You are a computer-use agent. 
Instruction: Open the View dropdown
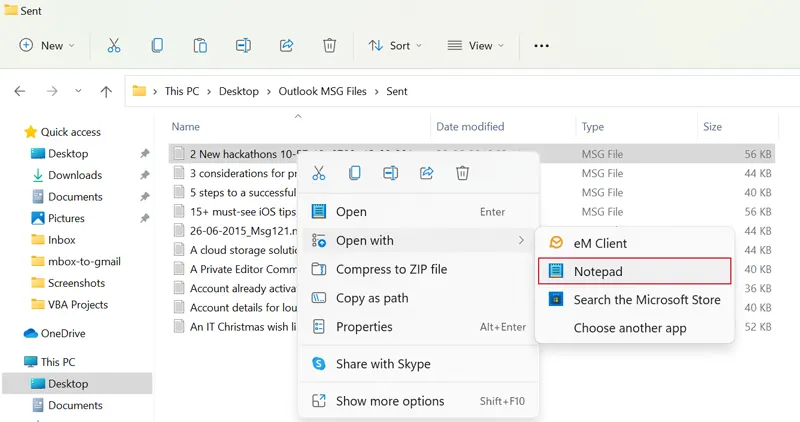point(476,45)
